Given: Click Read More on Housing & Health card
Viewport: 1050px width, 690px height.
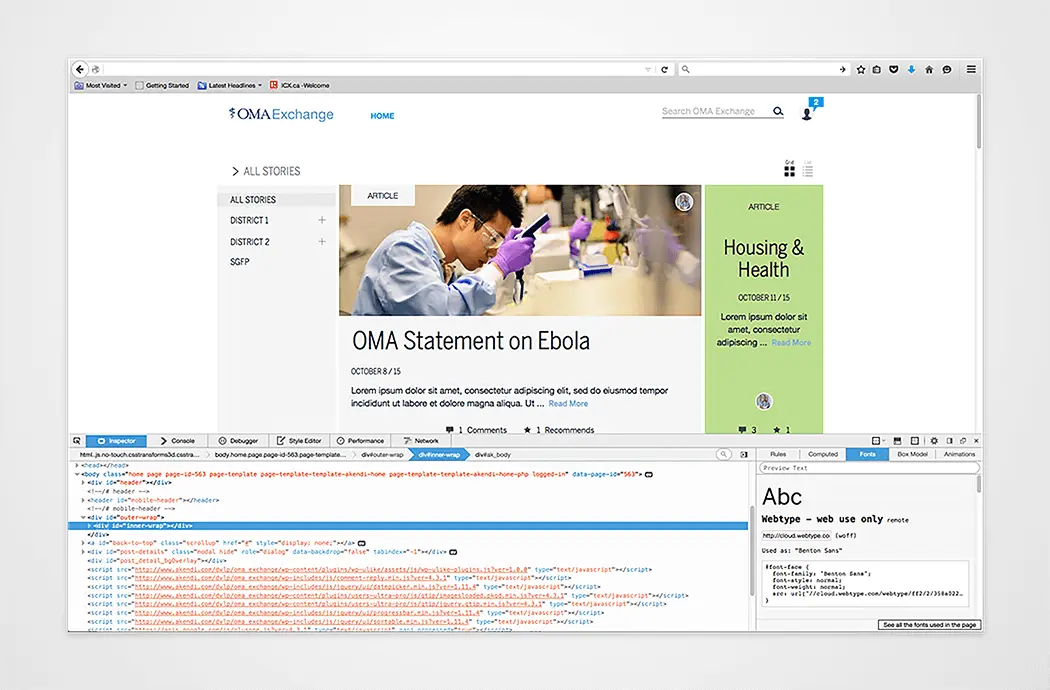Looking at the screenshot, I should coord(791,342).
